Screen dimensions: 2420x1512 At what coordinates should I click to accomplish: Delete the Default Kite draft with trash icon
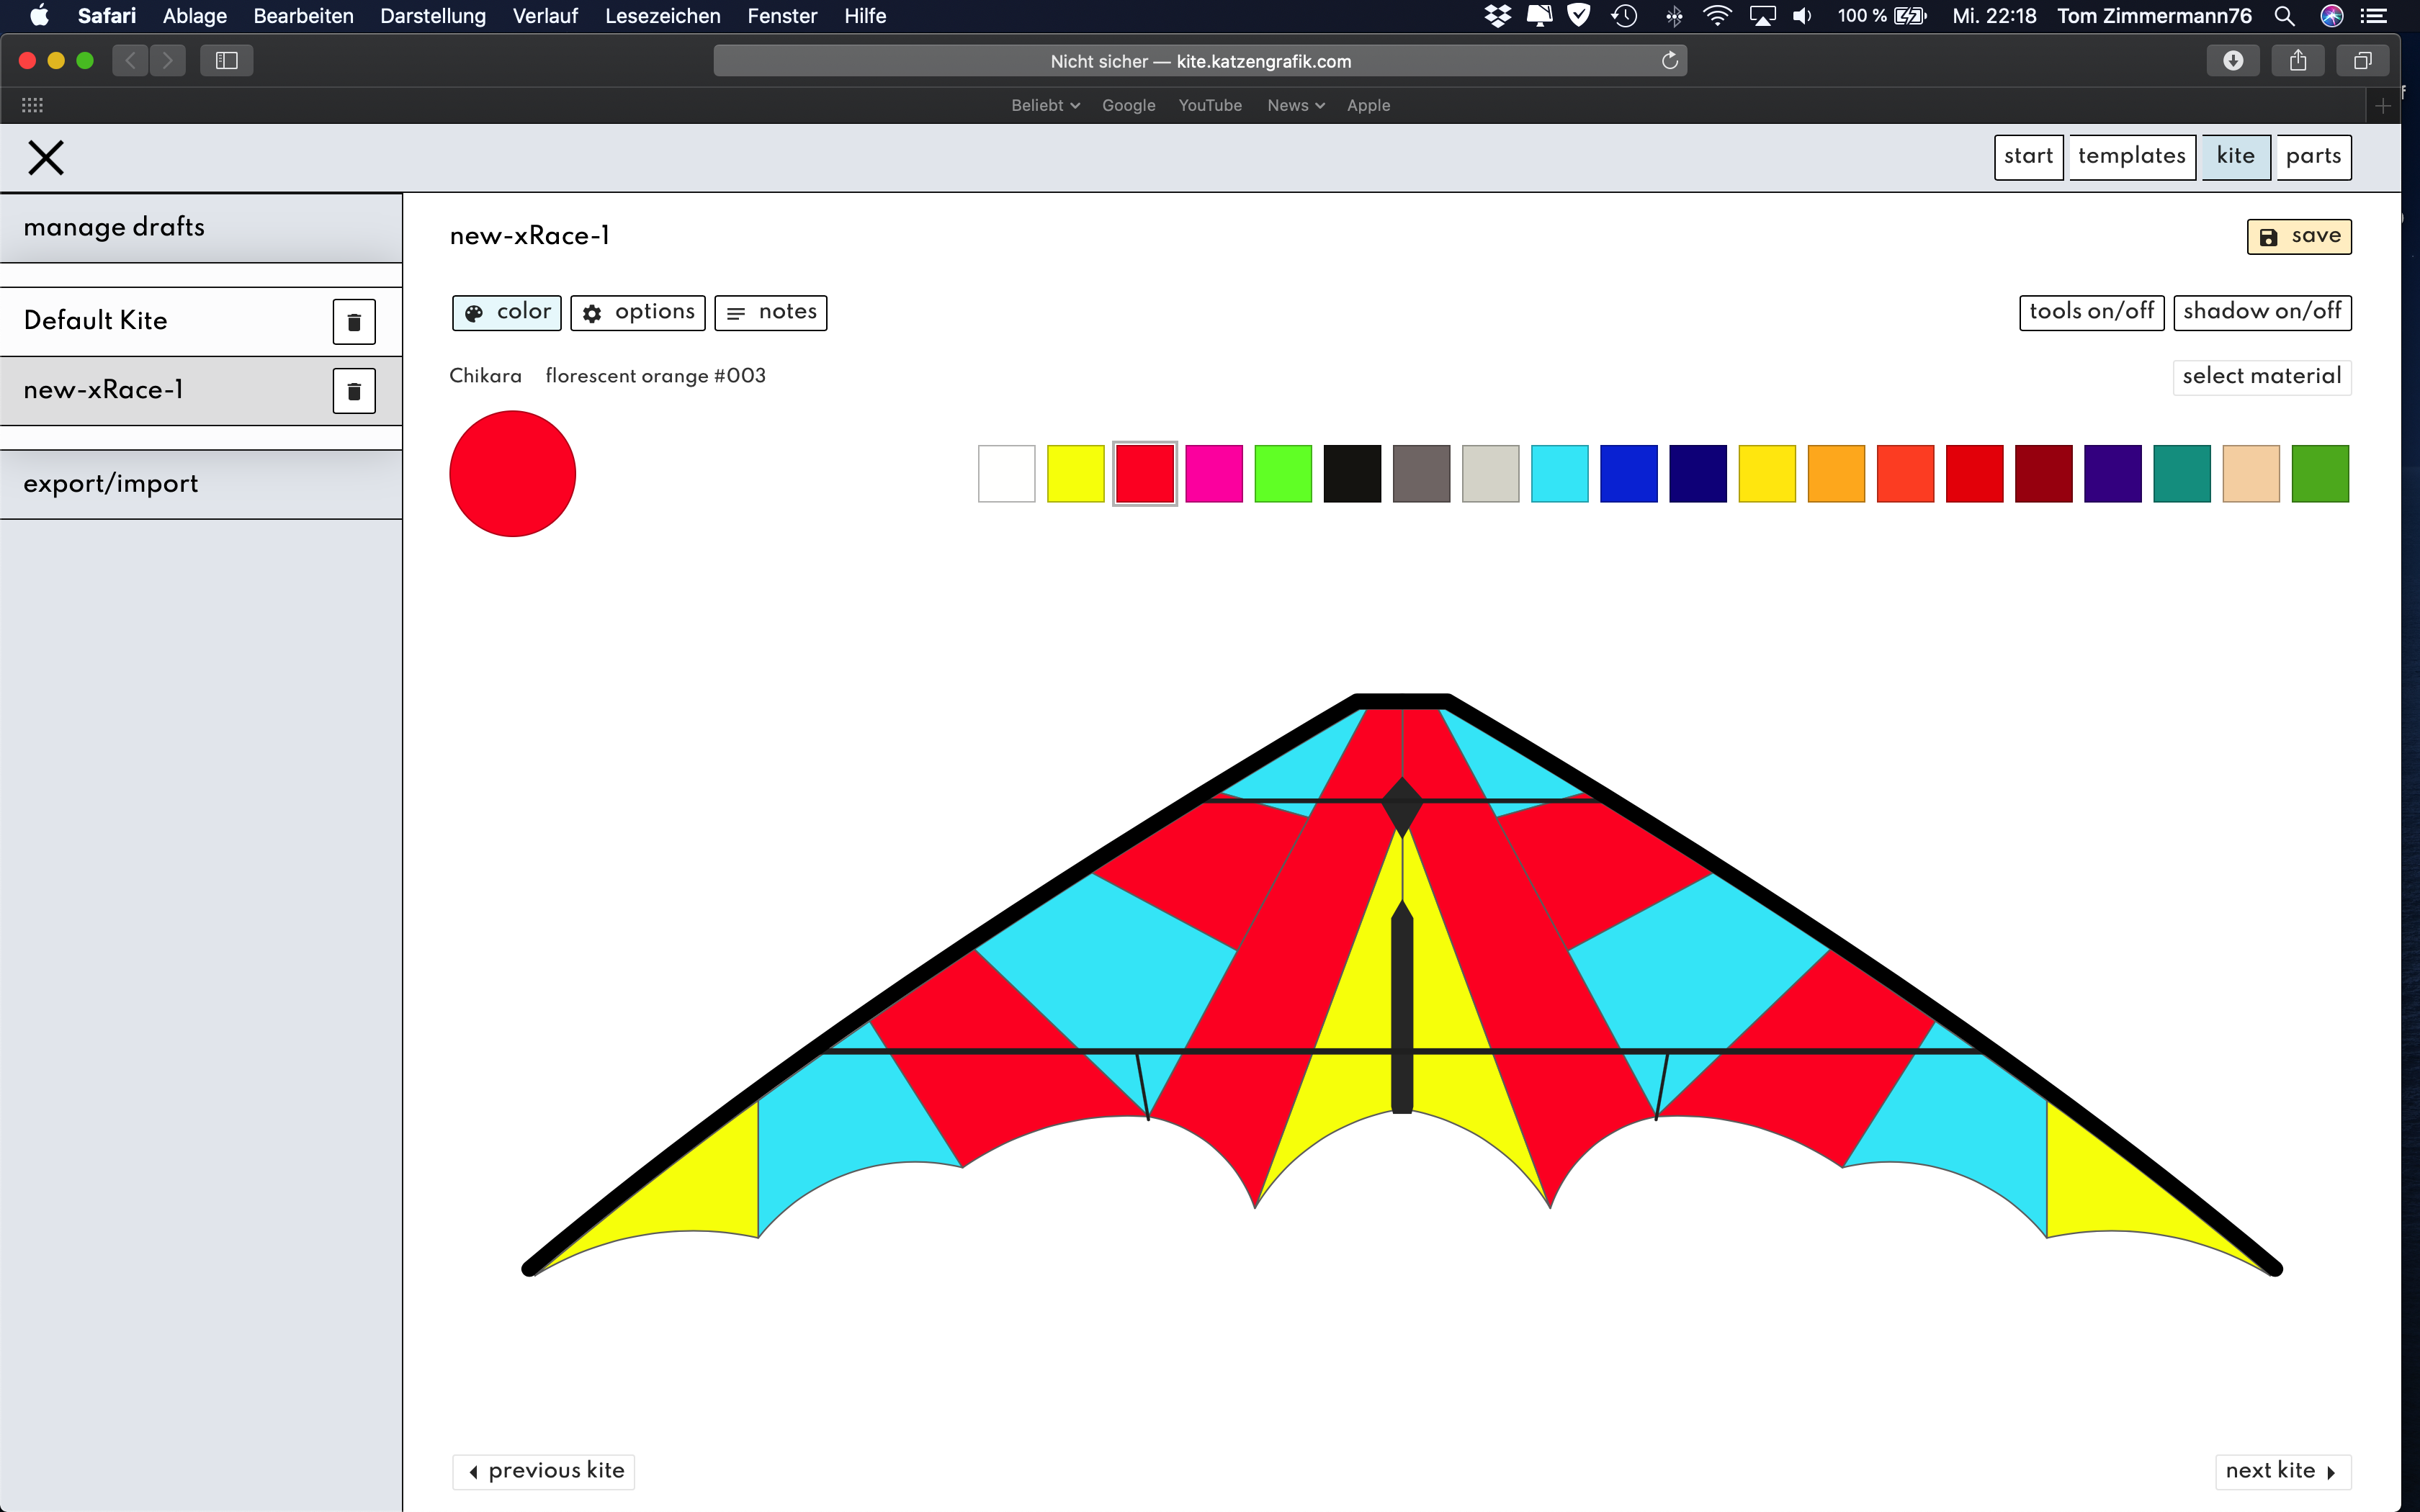coord(353,322)
